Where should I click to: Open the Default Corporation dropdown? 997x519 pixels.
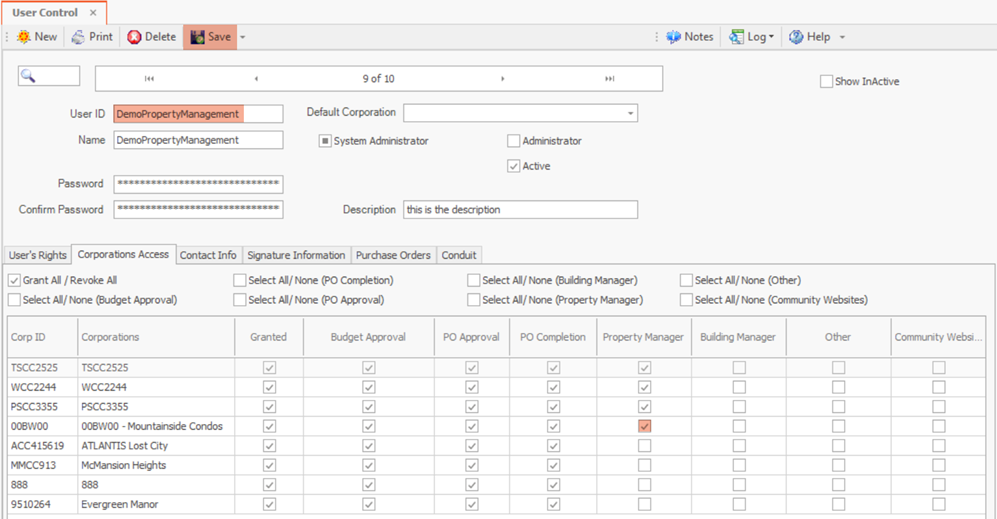pos(630,113)
